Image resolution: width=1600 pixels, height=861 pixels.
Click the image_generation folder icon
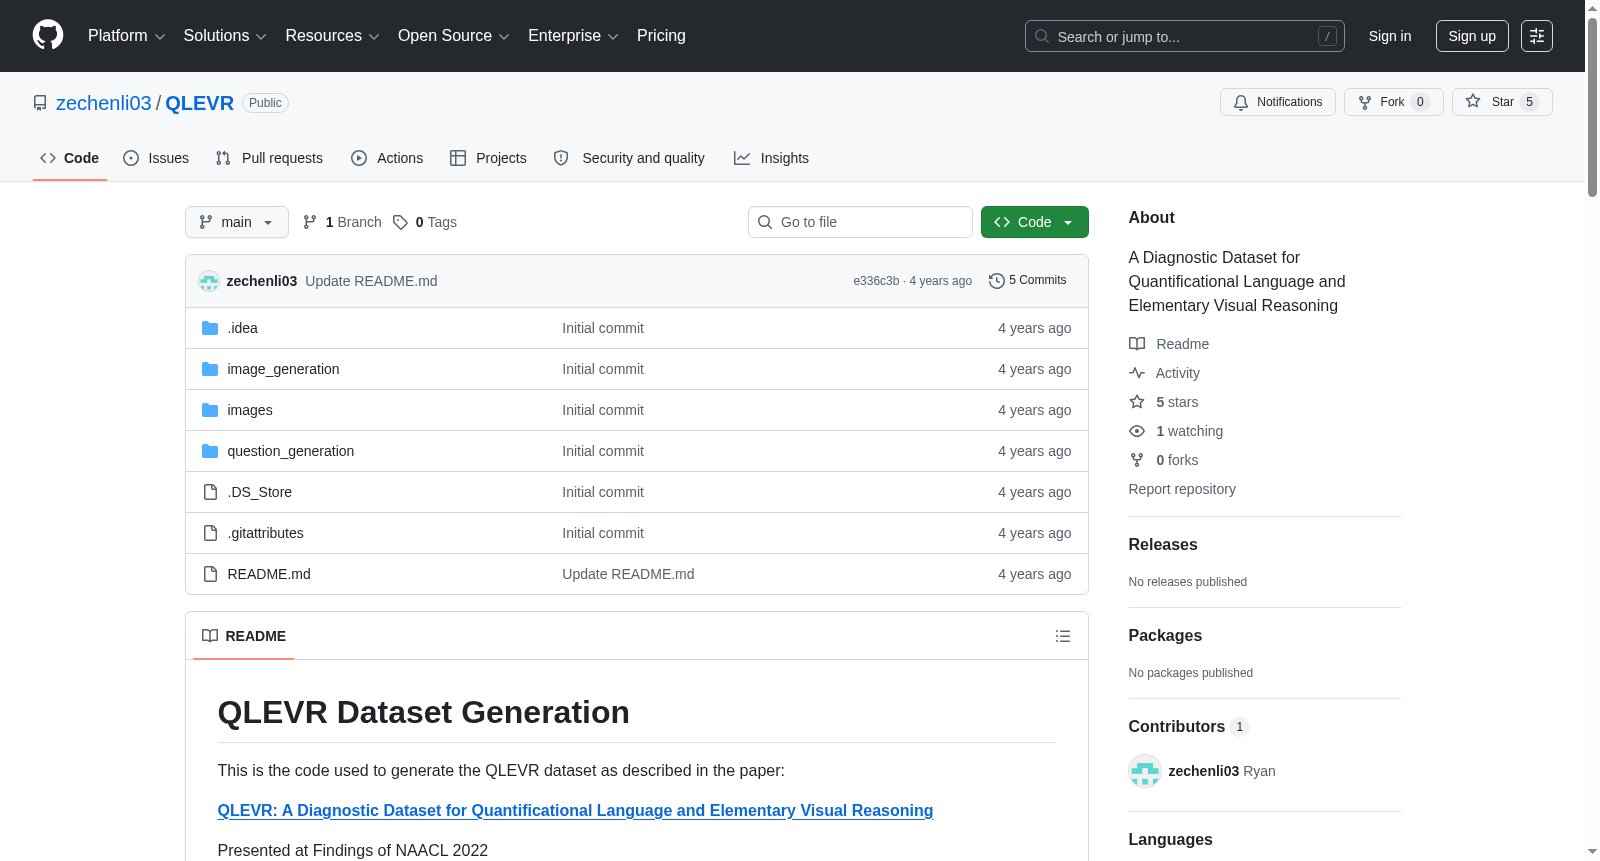(x=210, y=369)
